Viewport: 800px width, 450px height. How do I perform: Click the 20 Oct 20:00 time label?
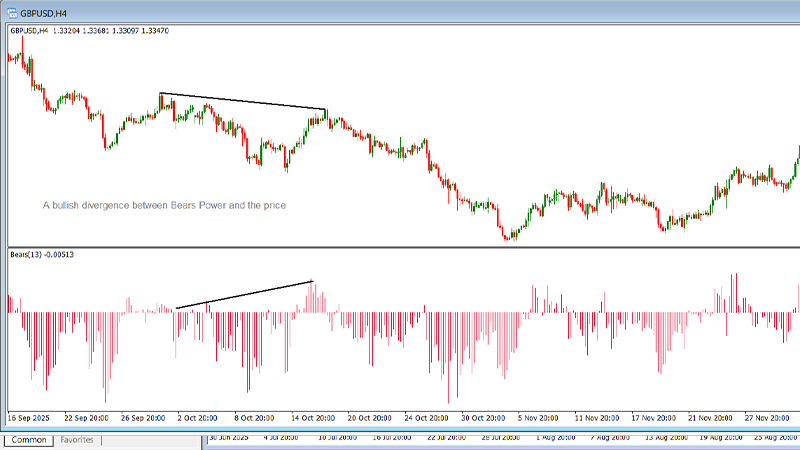point(369,418)
